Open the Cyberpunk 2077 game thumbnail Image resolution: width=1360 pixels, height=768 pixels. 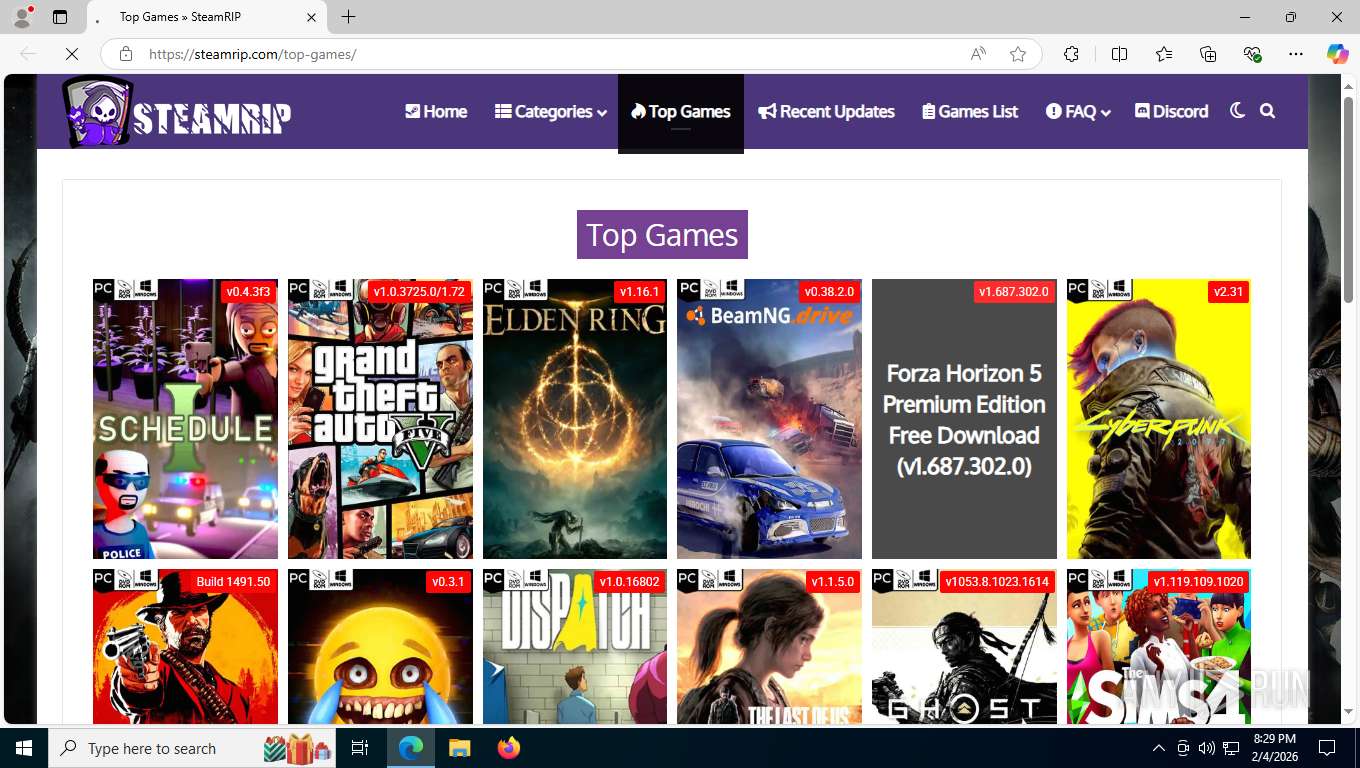tap(1159, 419)
